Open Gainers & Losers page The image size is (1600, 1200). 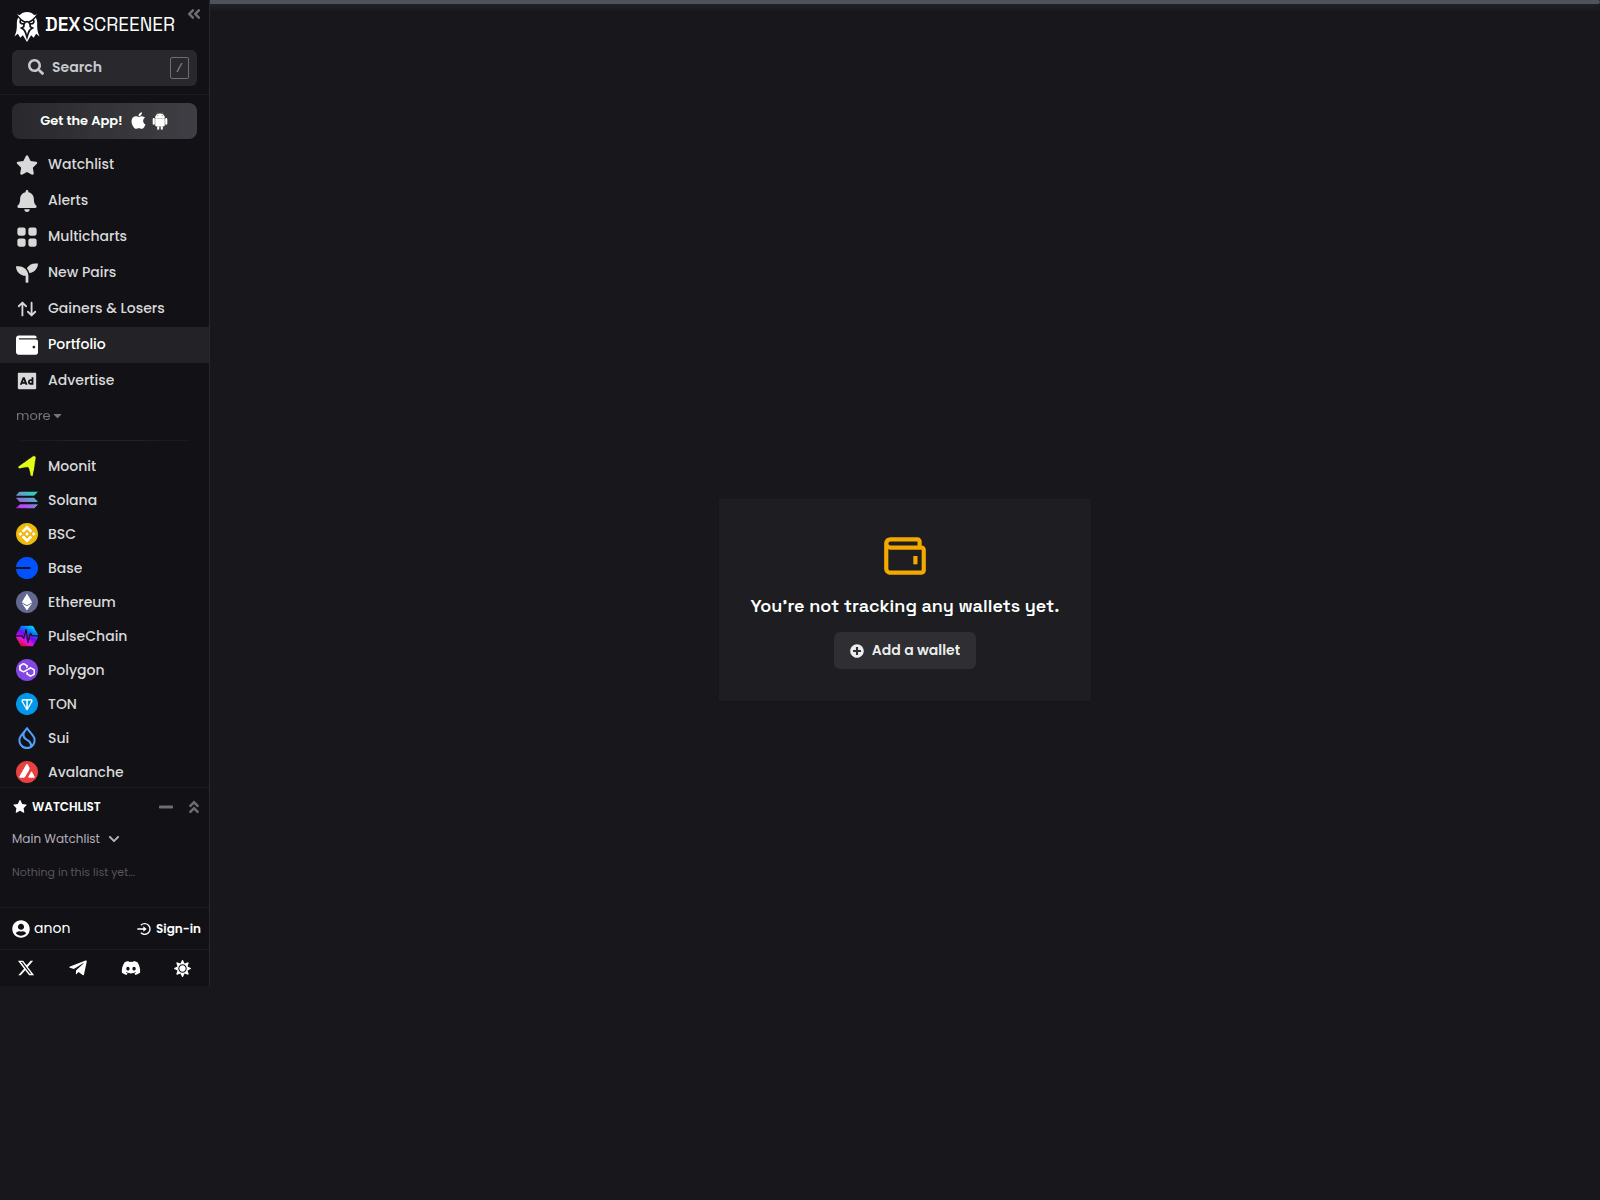pyautogui.click(x=106, y=307)
